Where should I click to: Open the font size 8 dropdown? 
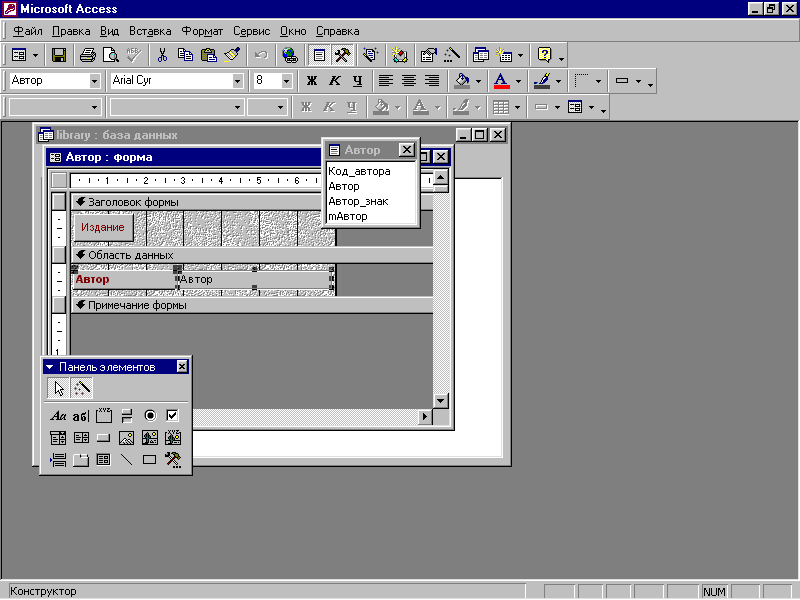pyautogui.click(x=286, y=81)
